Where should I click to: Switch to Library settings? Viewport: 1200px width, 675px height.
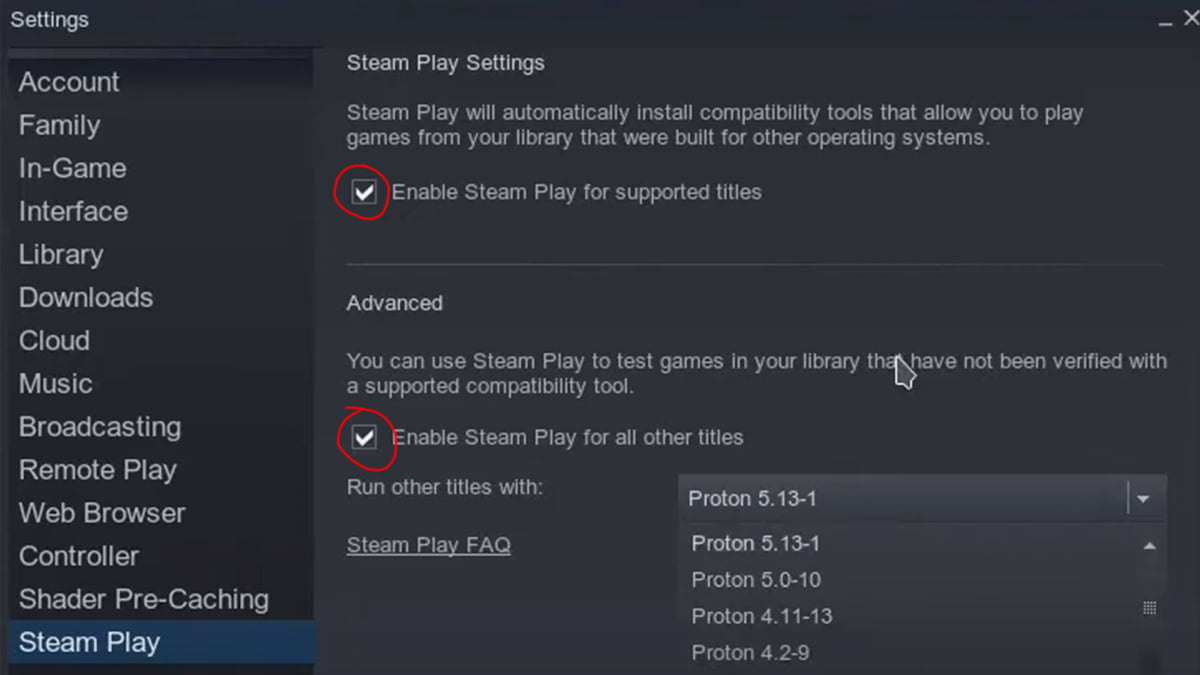coord(61,254)
